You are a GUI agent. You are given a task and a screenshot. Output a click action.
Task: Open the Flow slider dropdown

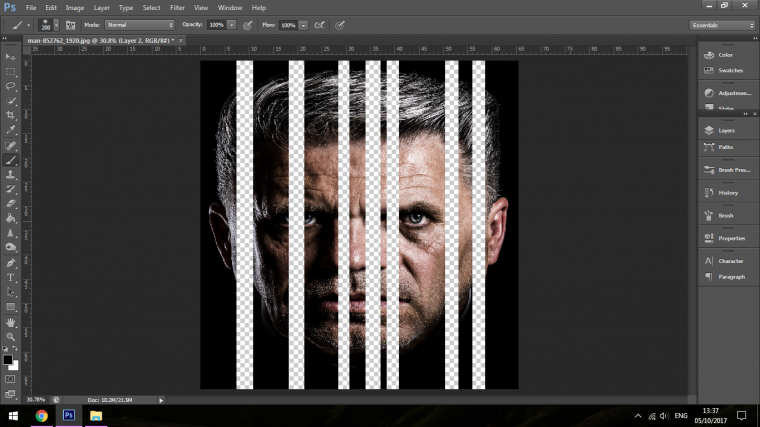303,25
